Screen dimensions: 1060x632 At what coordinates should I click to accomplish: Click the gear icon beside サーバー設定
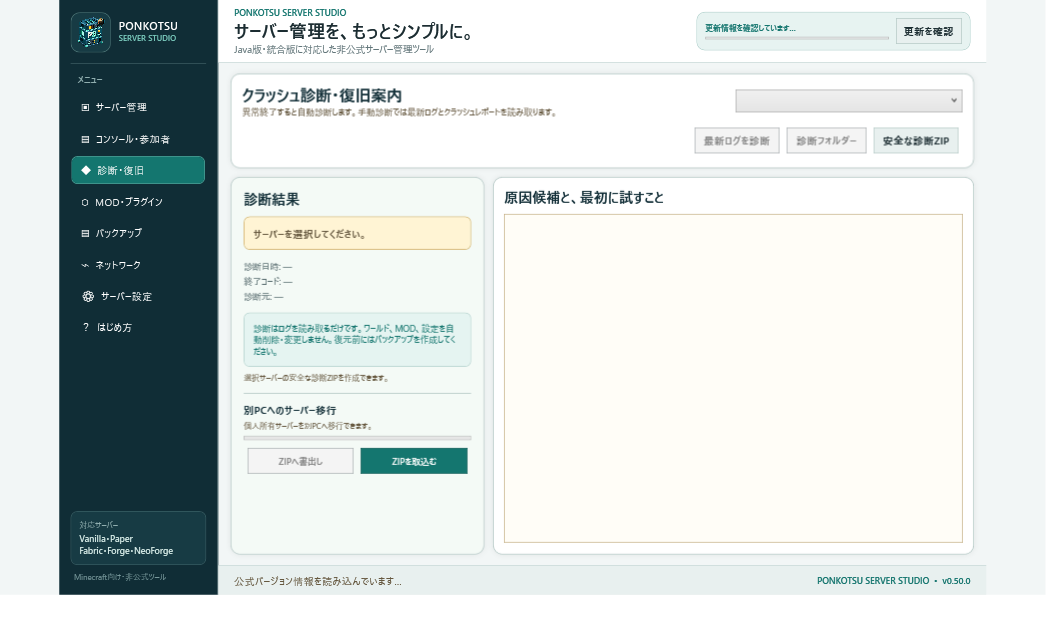point(88,296)
